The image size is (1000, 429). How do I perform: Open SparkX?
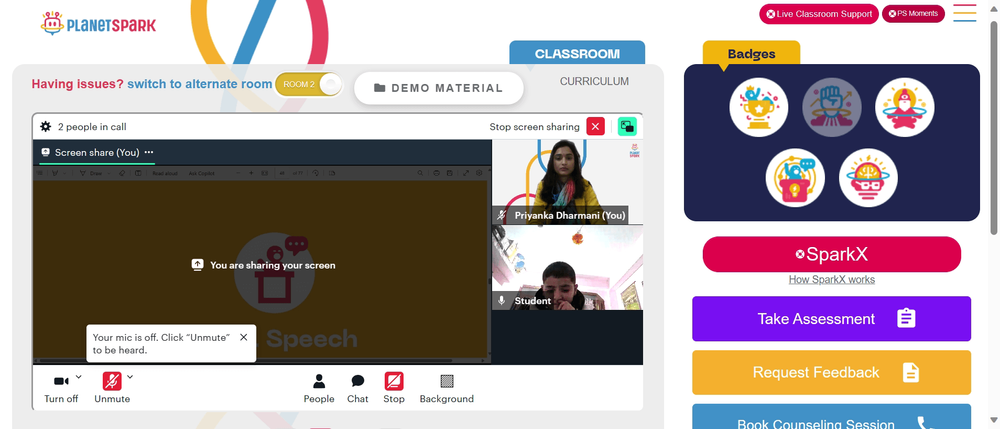832,254
